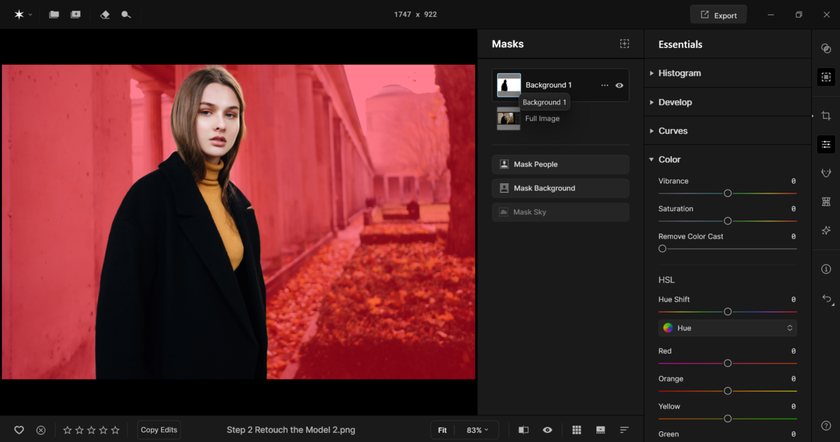The image size is (840, 442).
Task: Open the star logo app menu
Action: coord(19,14)
